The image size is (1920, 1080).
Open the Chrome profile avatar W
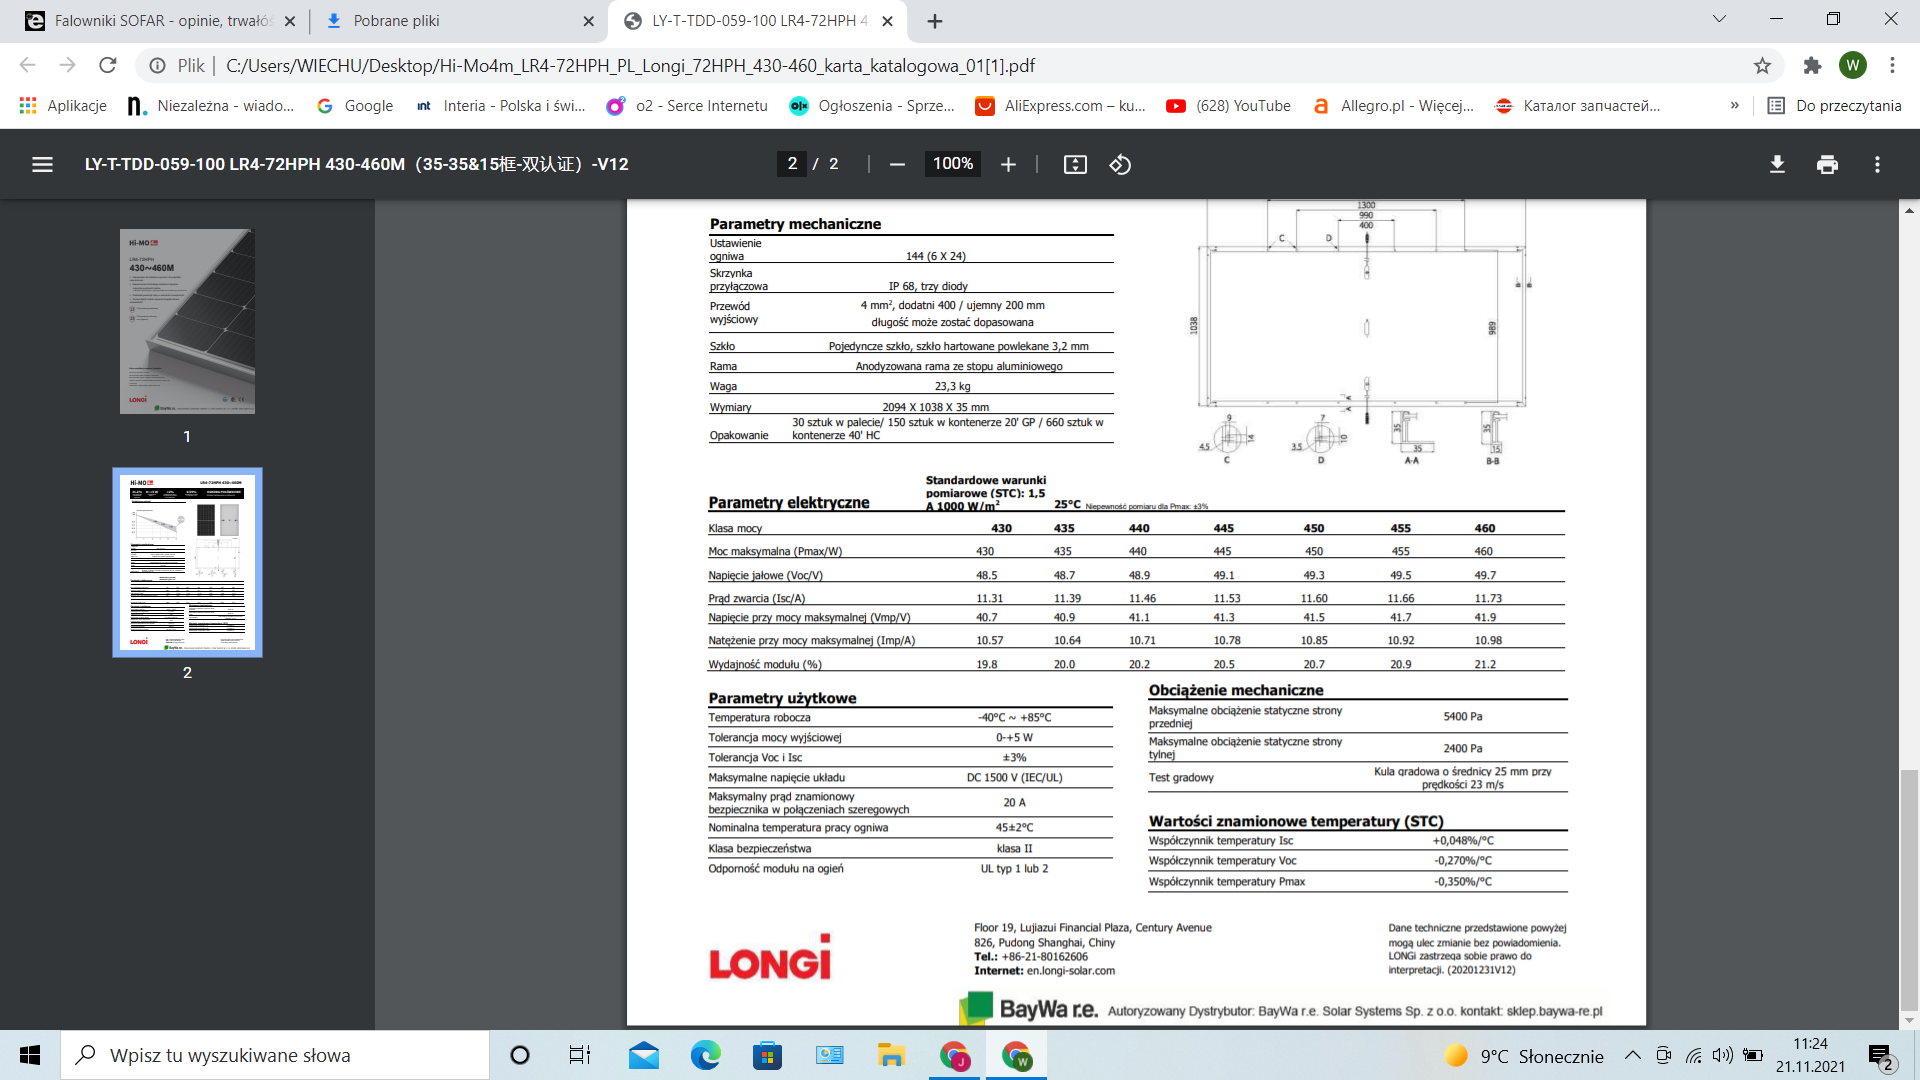point(1852,65)
